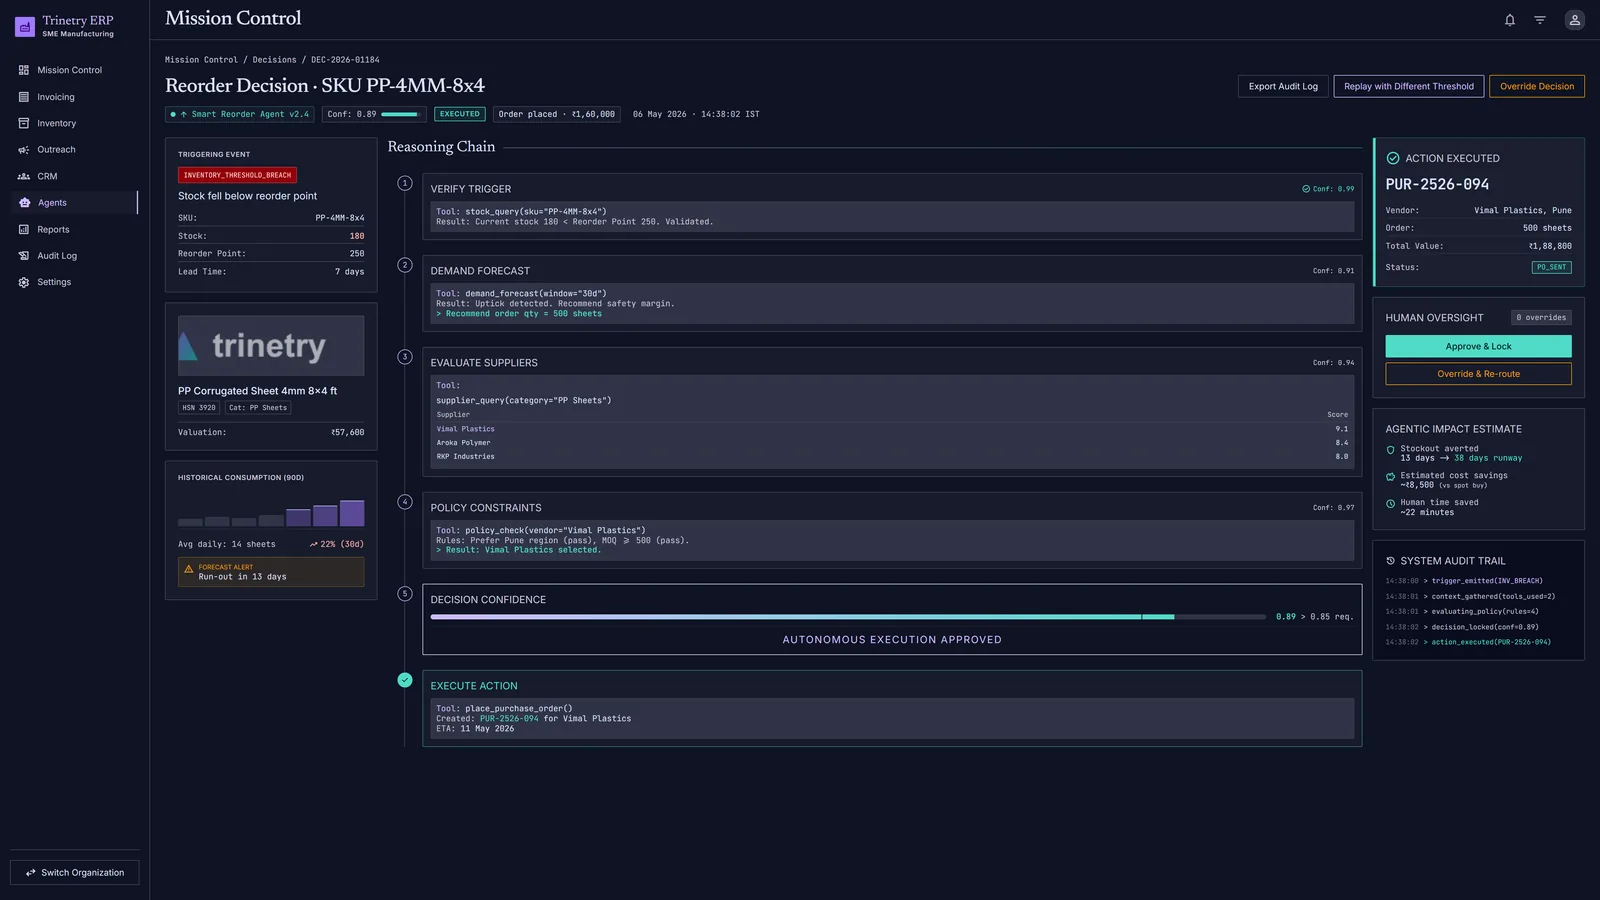Click the Forecast Alert warning icon
1600x900 pixels.
point(188,569)
